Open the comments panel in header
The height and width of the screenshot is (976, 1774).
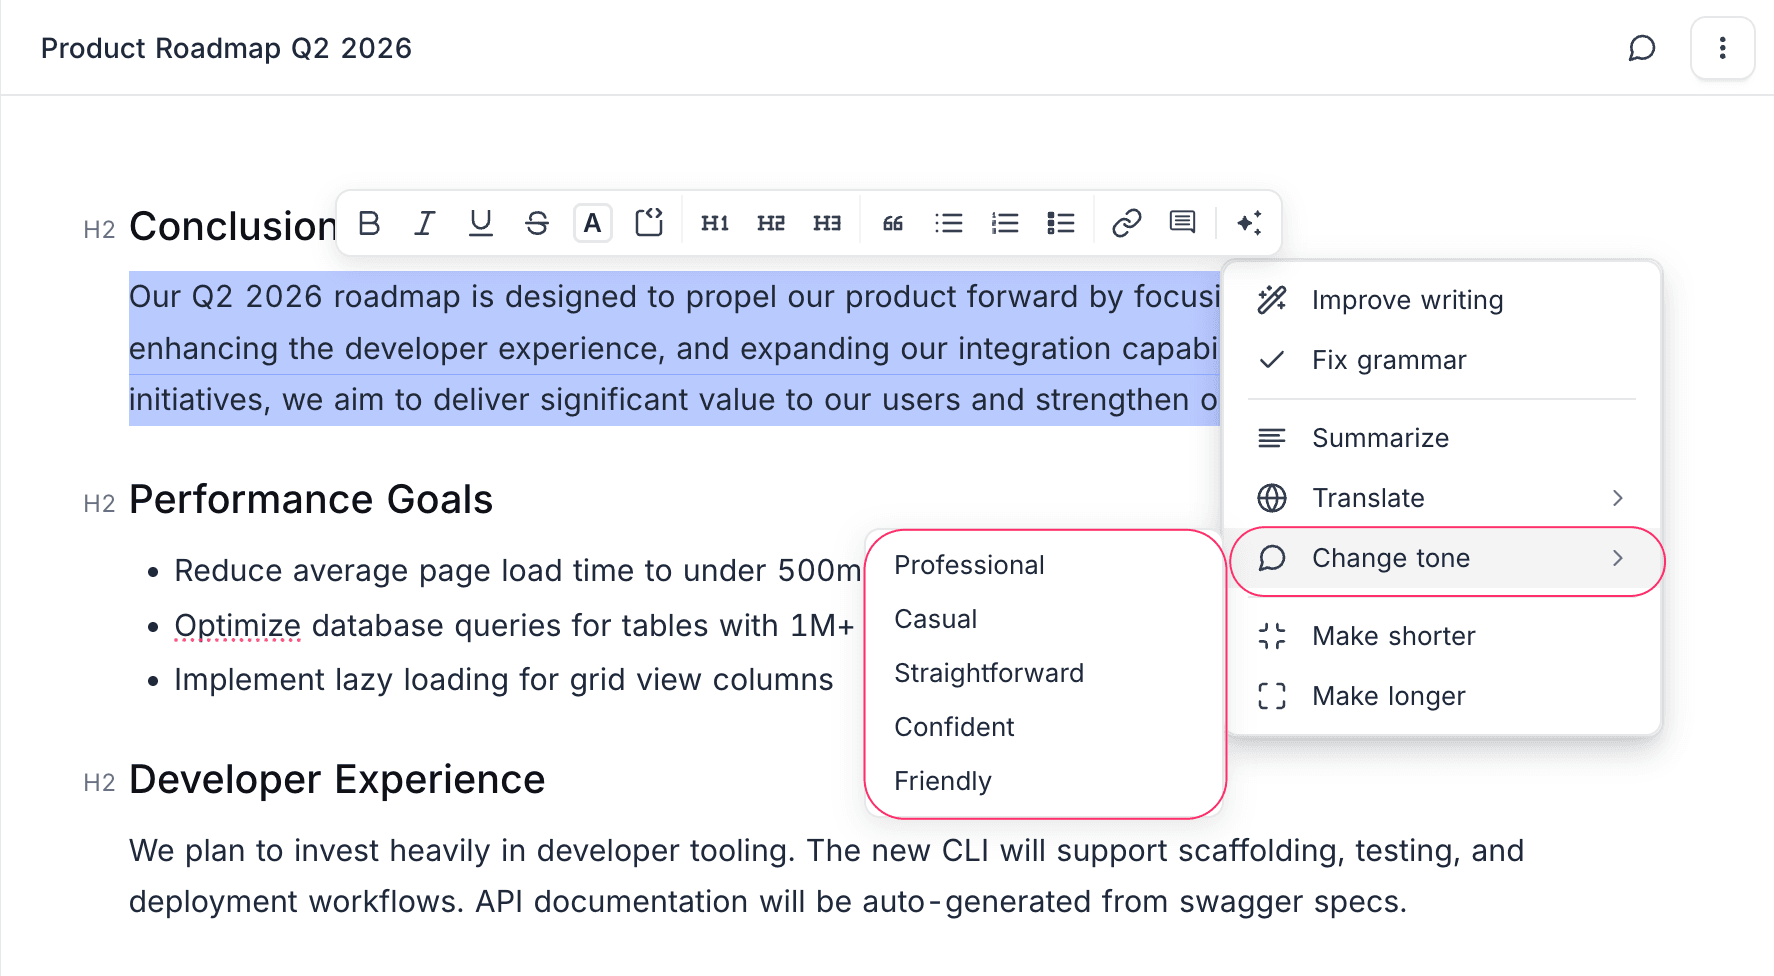(x=1642, y=48)
